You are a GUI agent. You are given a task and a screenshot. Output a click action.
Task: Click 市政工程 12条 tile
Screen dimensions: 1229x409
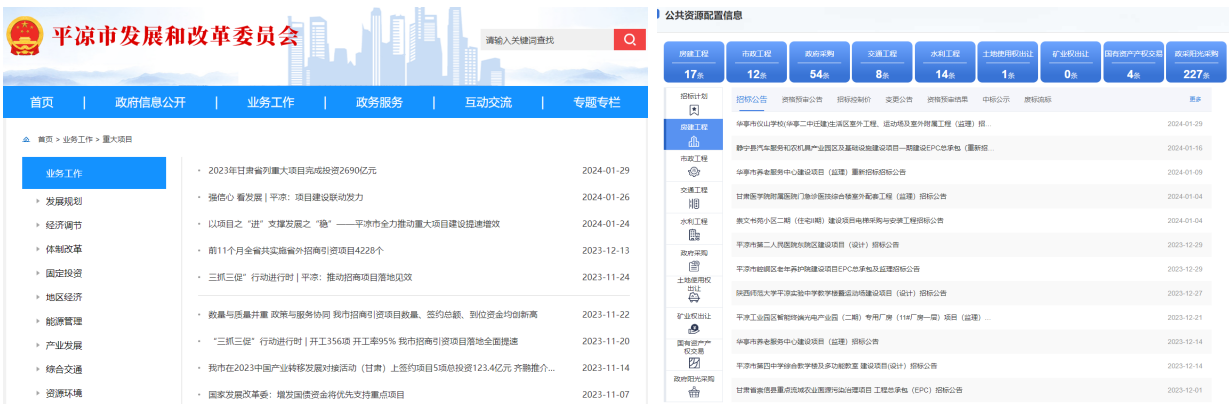(x=756, y=62)
